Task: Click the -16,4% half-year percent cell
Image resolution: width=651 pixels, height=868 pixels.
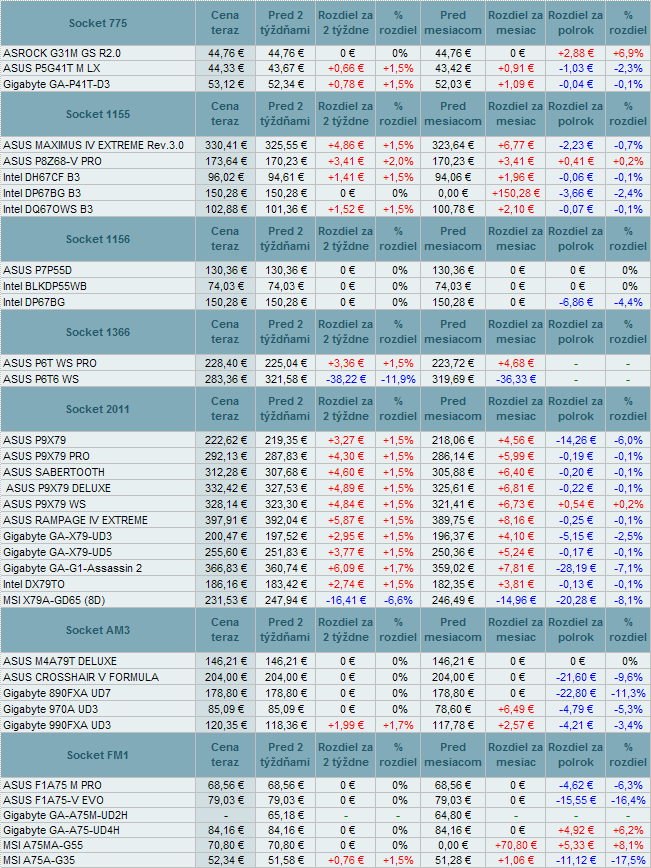Action: pos(628,800)
